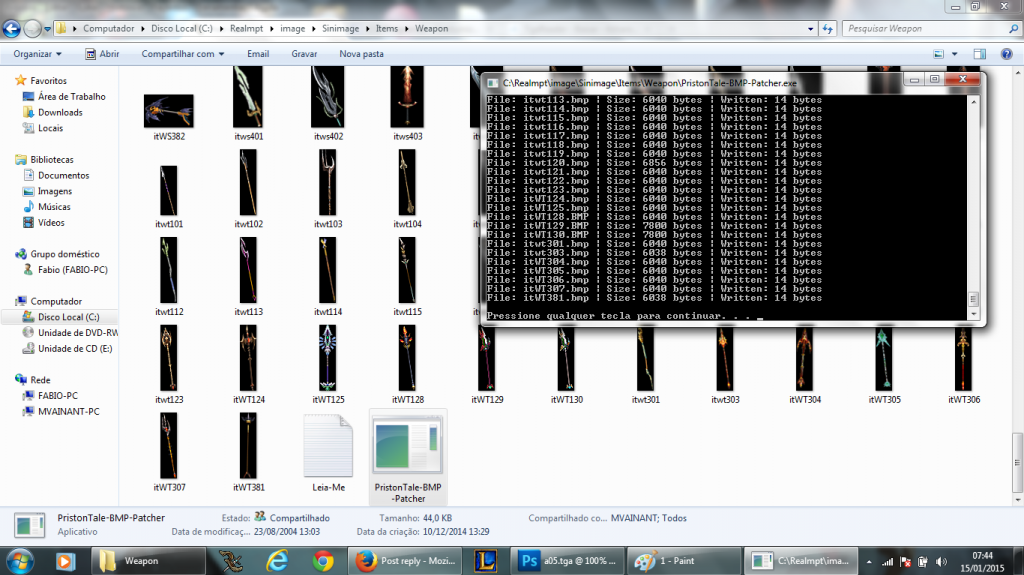Open the Compartilhar com dropdown
This screenshot has width=1024, height=575.
click(183, 54)
